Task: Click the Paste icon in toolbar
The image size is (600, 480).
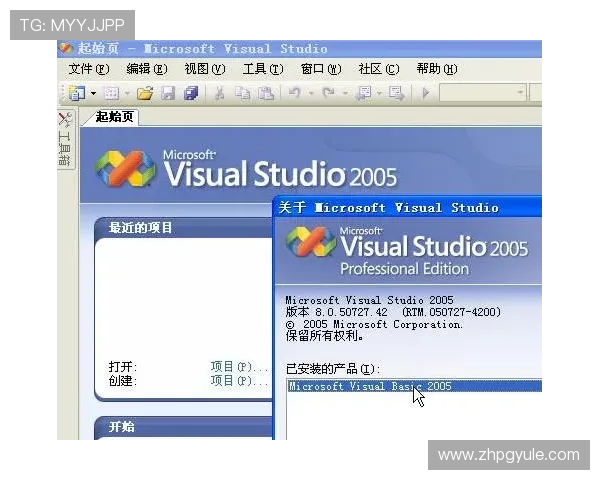Action: pyautogui.click(x=265, y=93)
